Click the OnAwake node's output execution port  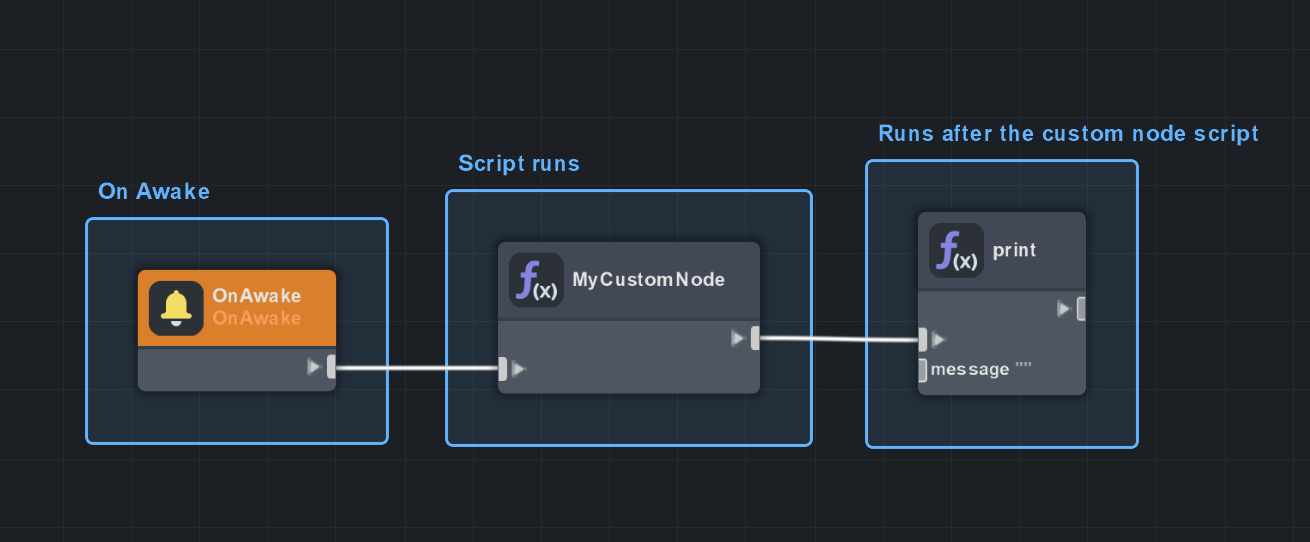331,367
